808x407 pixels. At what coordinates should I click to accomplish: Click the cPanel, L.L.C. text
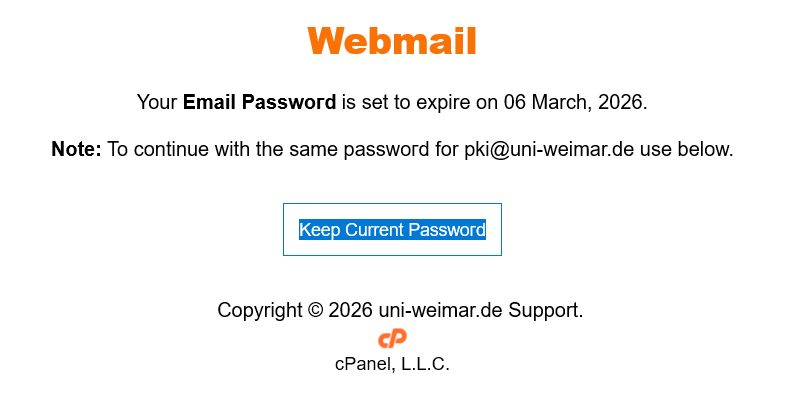click(x=392, y=364)
